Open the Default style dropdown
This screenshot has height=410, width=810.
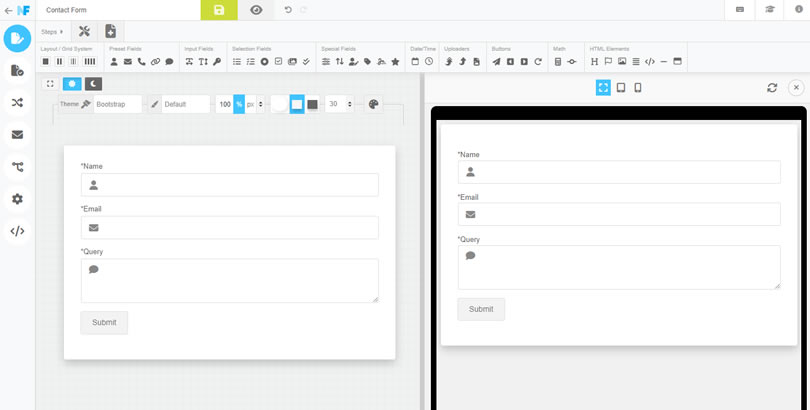click(186, 104)
